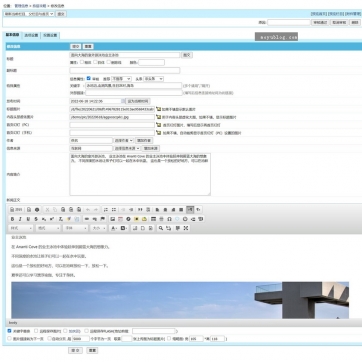Apply Underline formatting
The width and height of the screenshot is (362, 362).
[x=28, y=219]
